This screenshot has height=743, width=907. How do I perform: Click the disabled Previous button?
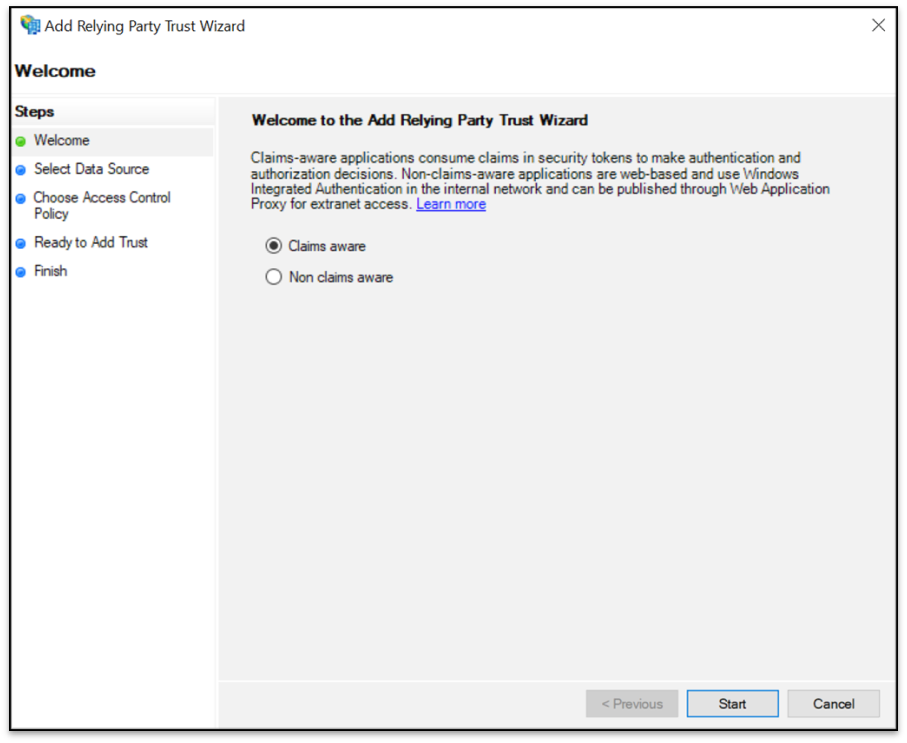pyautogui.click(x=632, y=703)
